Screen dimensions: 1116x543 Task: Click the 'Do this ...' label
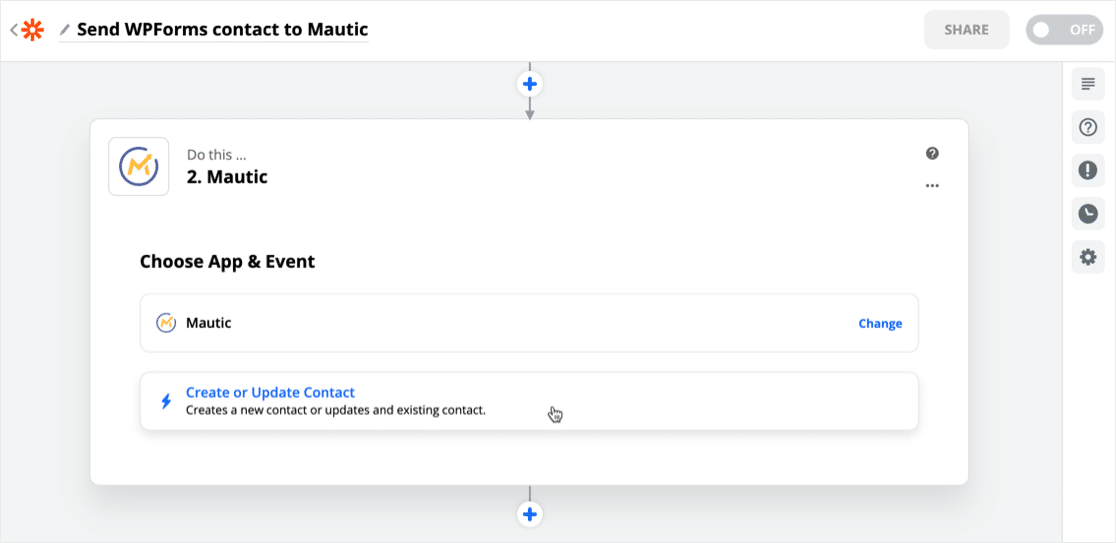[216, 154]
